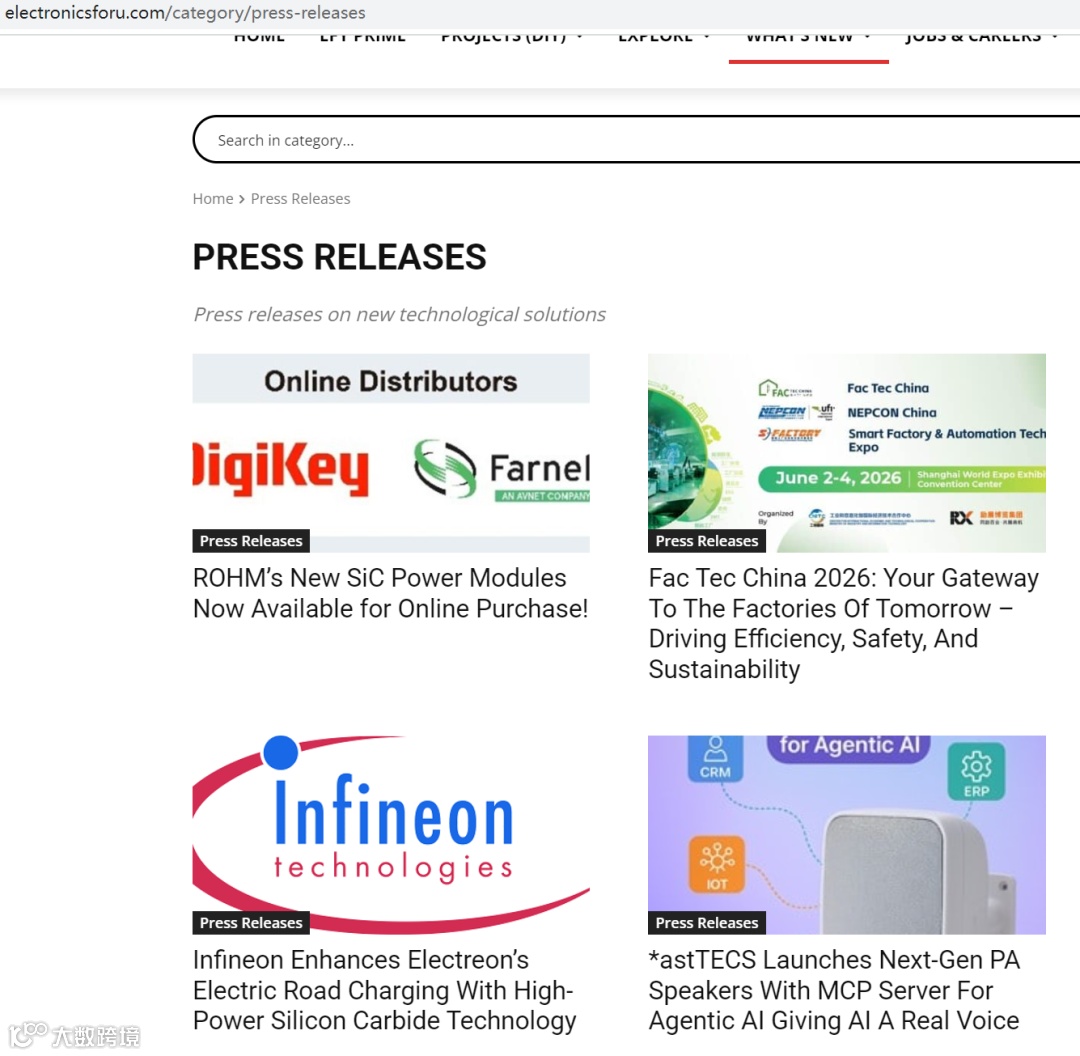1080x1056 pixels.
Task: Click the Search in category input field
Action: tap(636, 140)
